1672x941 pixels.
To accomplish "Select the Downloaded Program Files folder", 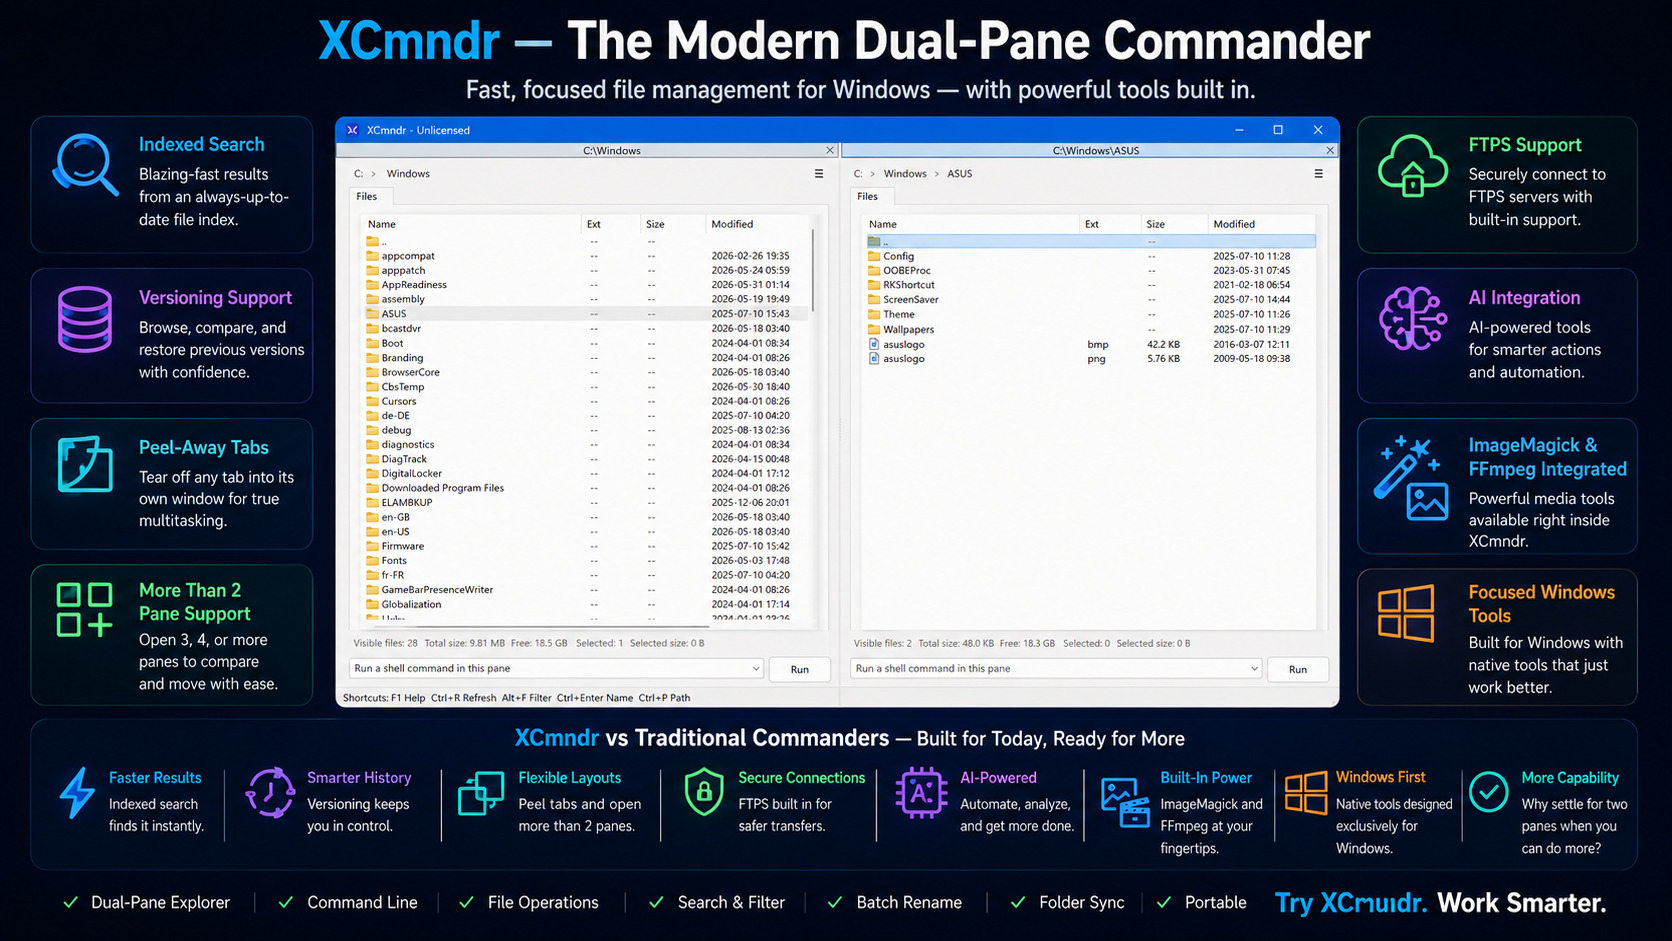I will (585, 488).
